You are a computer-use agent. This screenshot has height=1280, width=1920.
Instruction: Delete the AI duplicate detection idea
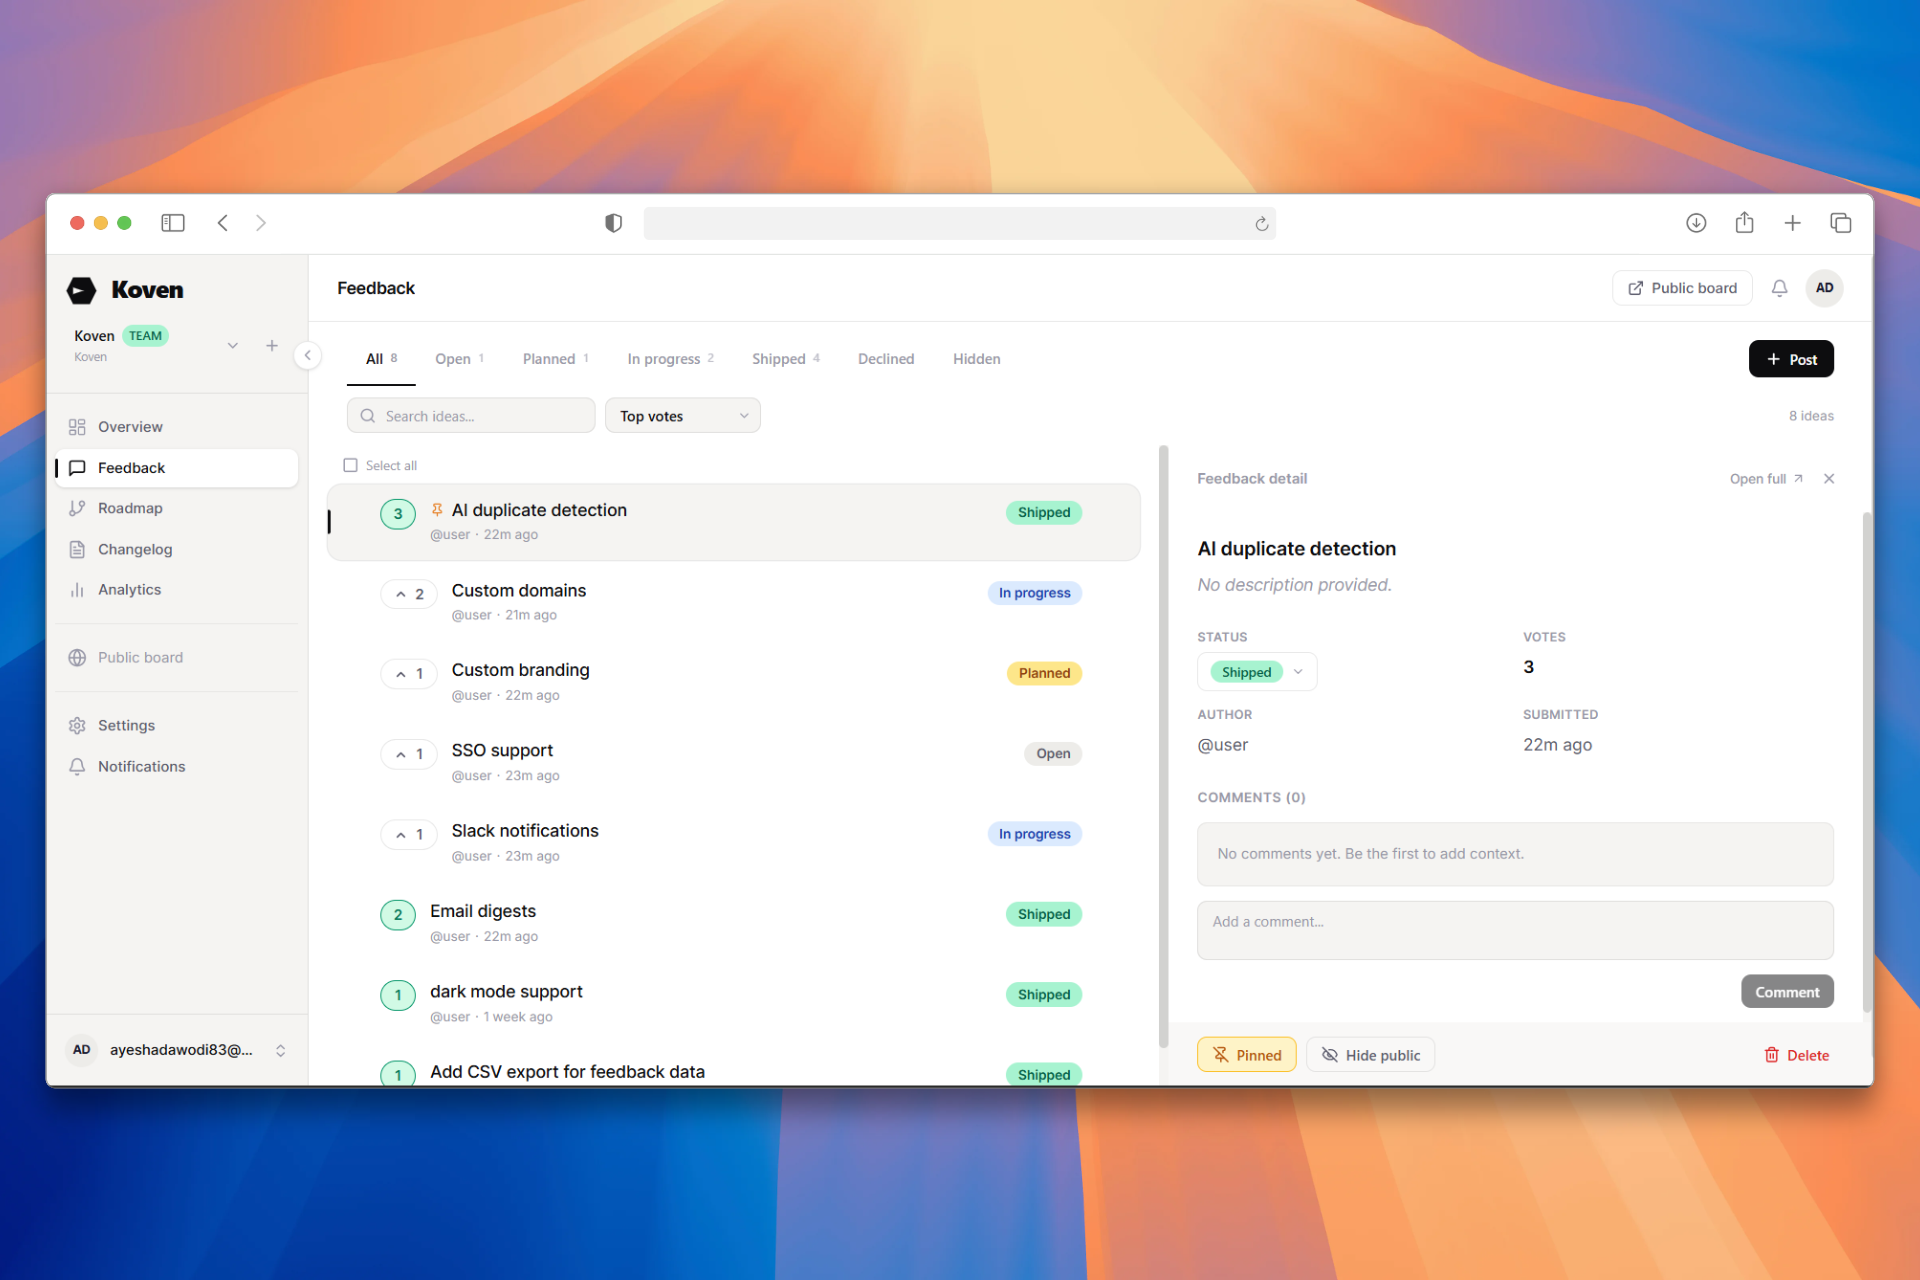click(1797, 1055)
